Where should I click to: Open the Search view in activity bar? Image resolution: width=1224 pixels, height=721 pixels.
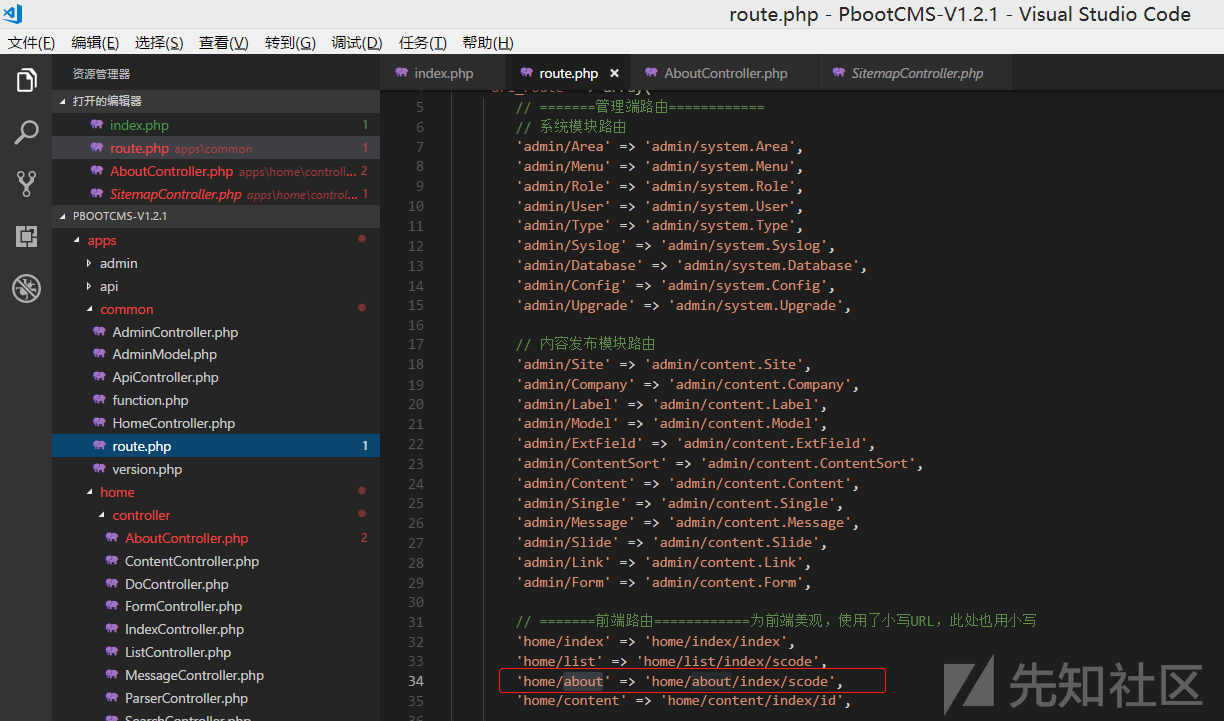[x=26, y=132]
